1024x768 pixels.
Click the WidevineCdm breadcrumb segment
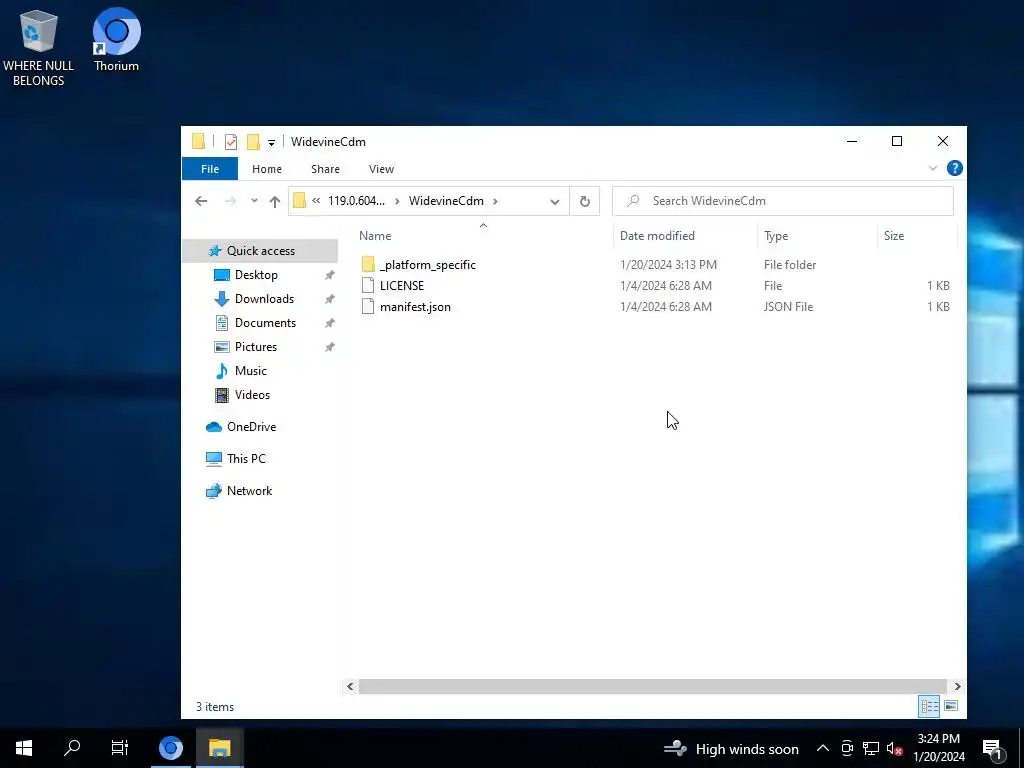(x=446, y=200)
